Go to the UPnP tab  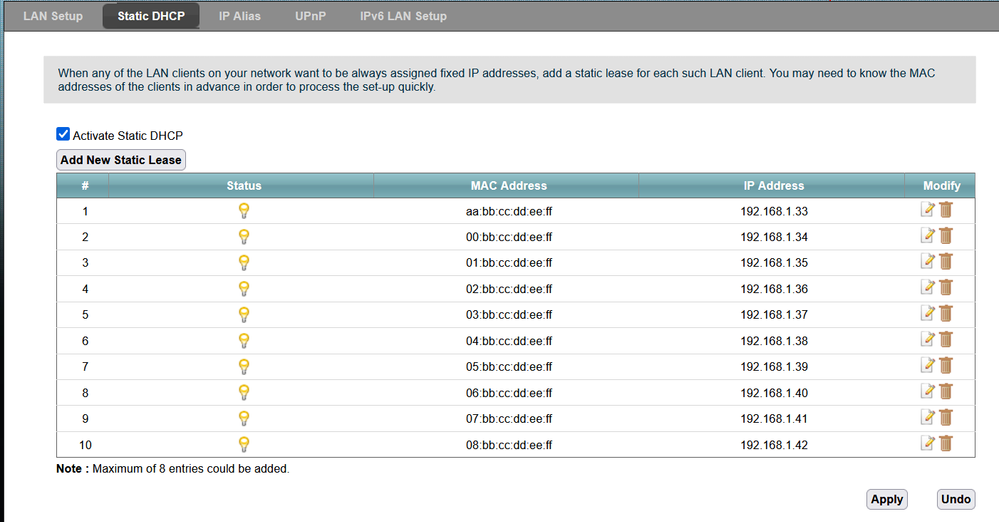coord(310,16)
